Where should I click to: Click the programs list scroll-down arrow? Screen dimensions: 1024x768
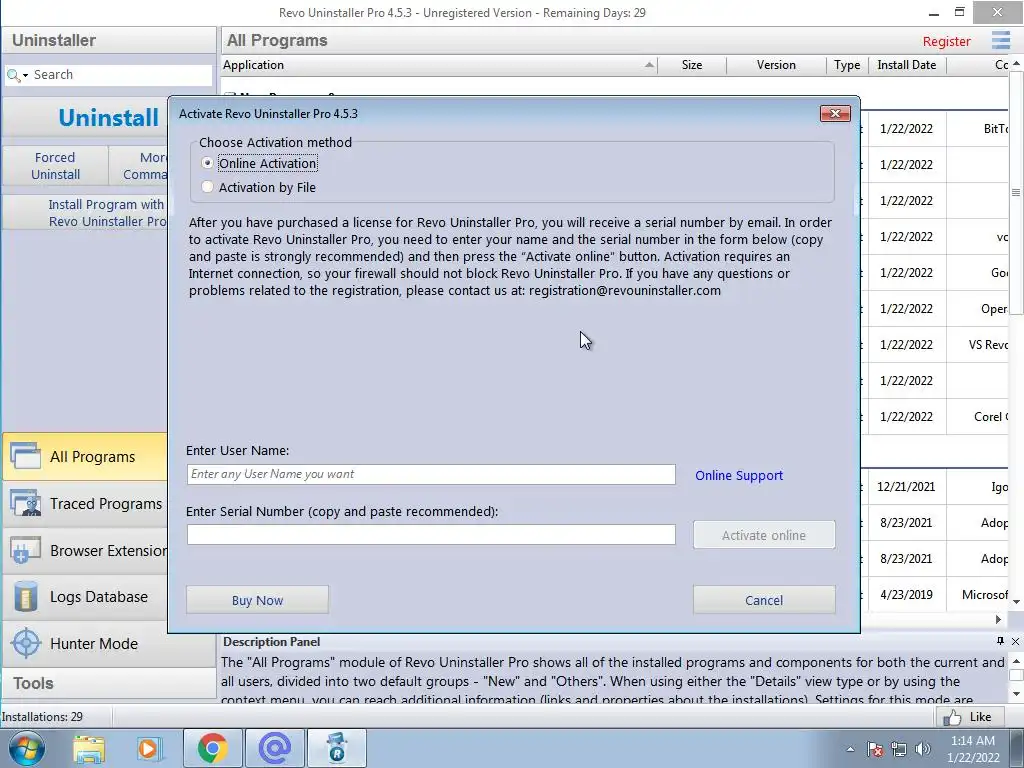(1016, 601)
